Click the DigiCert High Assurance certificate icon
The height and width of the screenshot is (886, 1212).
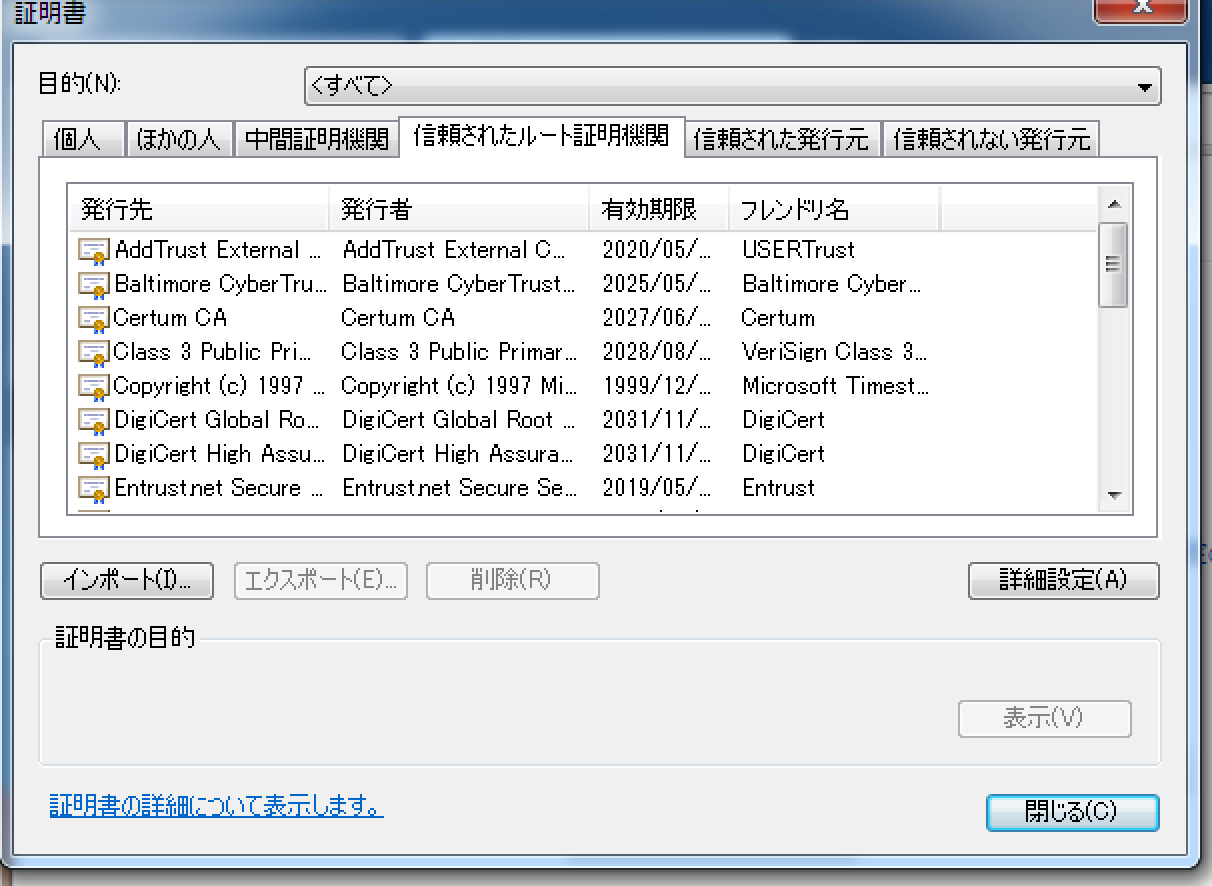click(x=93, y=455)
